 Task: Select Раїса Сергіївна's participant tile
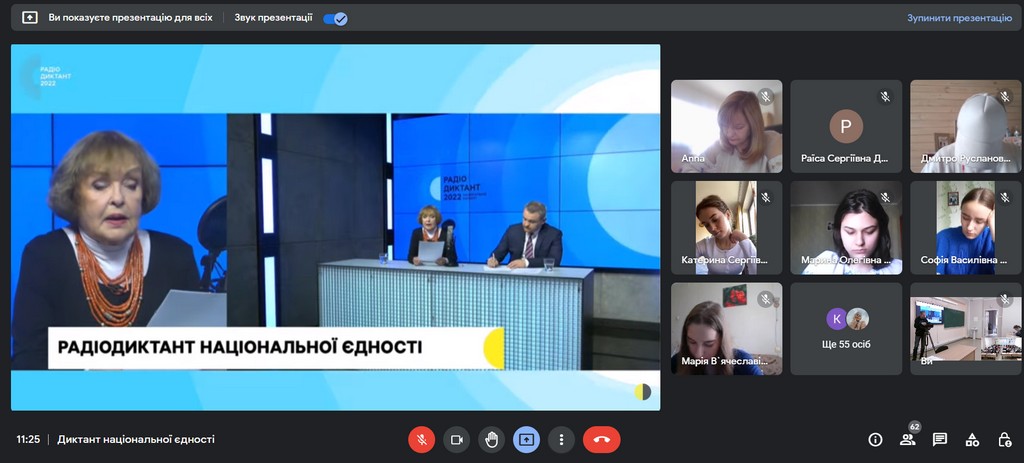point(846,126)
